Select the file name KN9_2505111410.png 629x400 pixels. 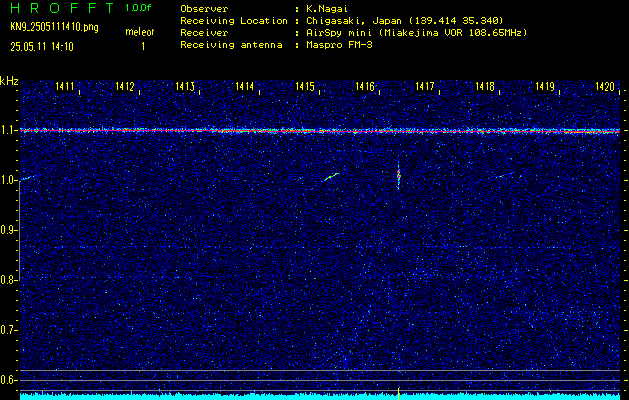click(x=54, y=27)
